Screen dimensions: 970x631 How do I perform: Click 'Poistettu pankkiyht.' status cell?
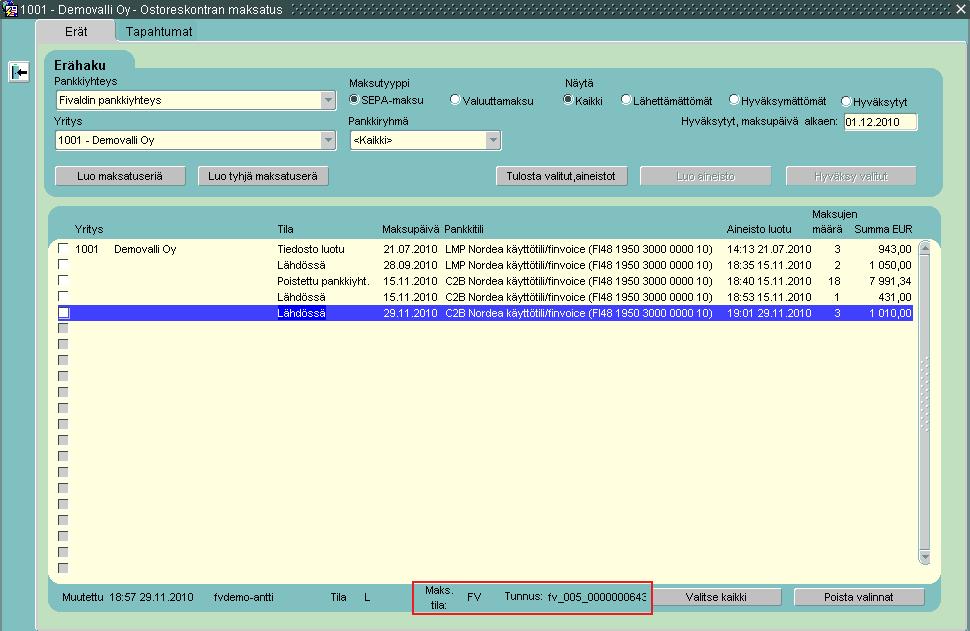coord(323,281)
